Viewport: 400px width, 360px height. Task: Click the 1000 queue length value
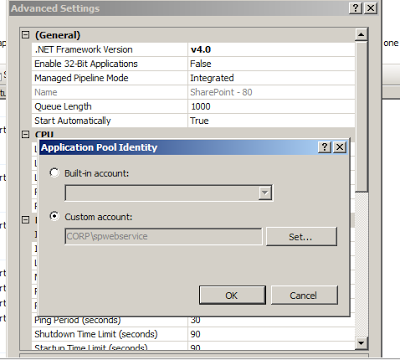(x=201, y=107)
